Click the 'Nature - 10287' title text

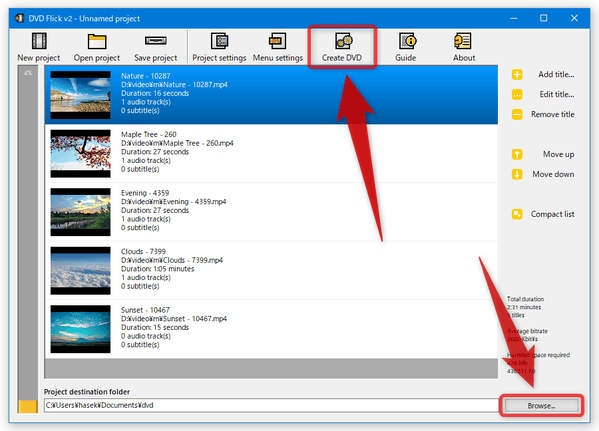[x=146, y=76]
